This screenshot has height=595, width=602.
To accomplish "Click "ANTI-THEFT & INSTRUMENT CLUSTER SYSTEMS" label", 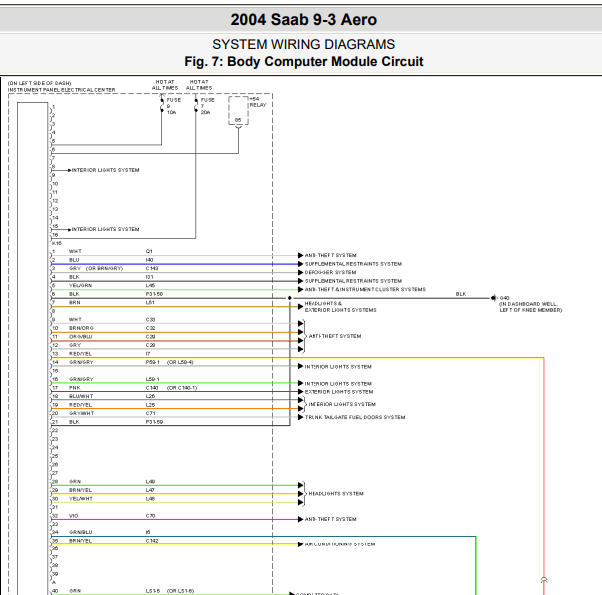I will click(x=365, y=289).
